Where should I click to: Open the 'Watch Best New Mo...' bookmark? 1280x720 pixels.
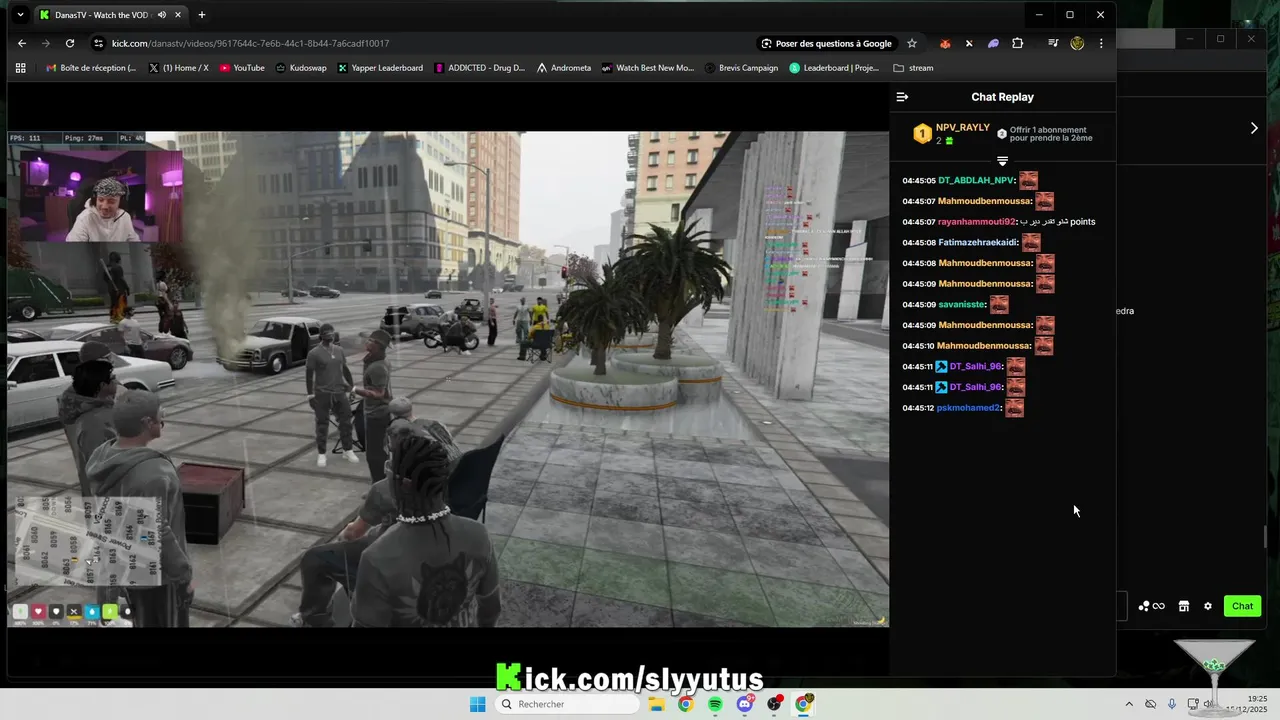[647, 68]
